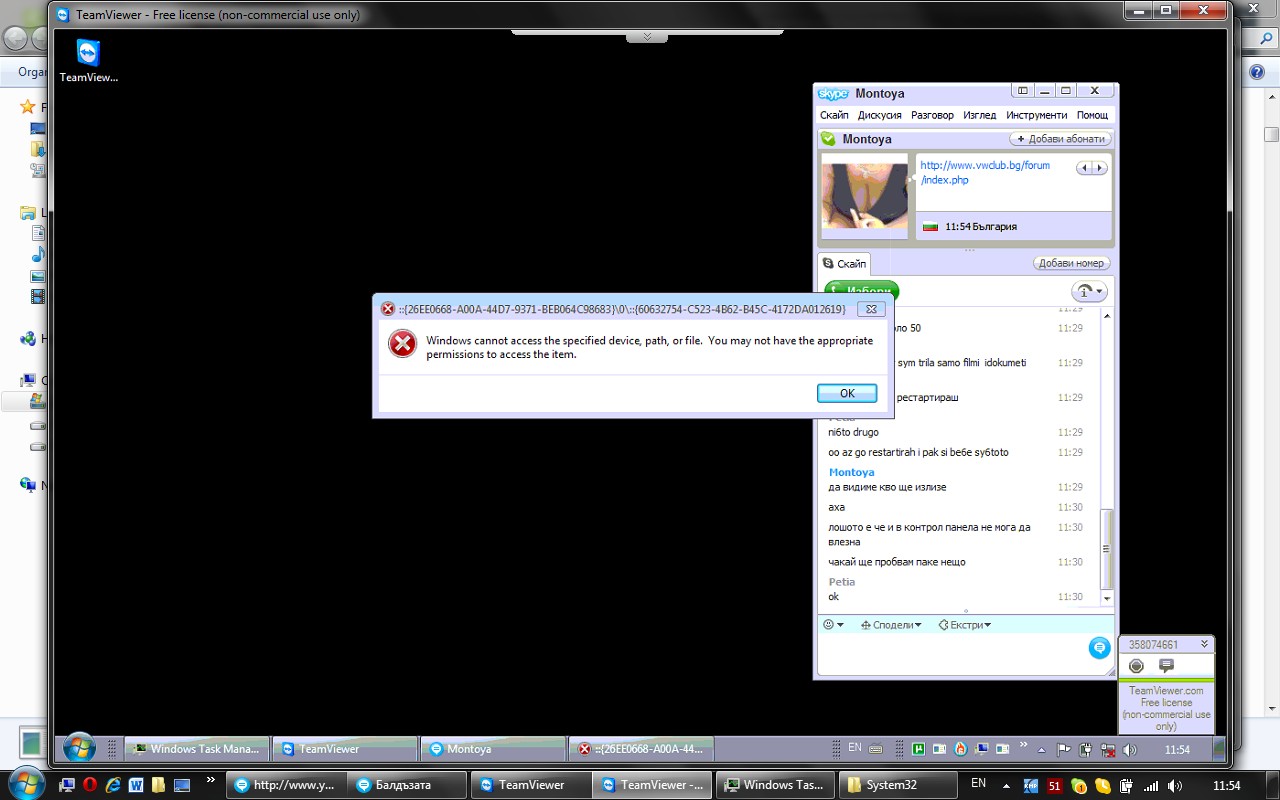Click the red 51 temperature tray icon

pos(1055,786)
